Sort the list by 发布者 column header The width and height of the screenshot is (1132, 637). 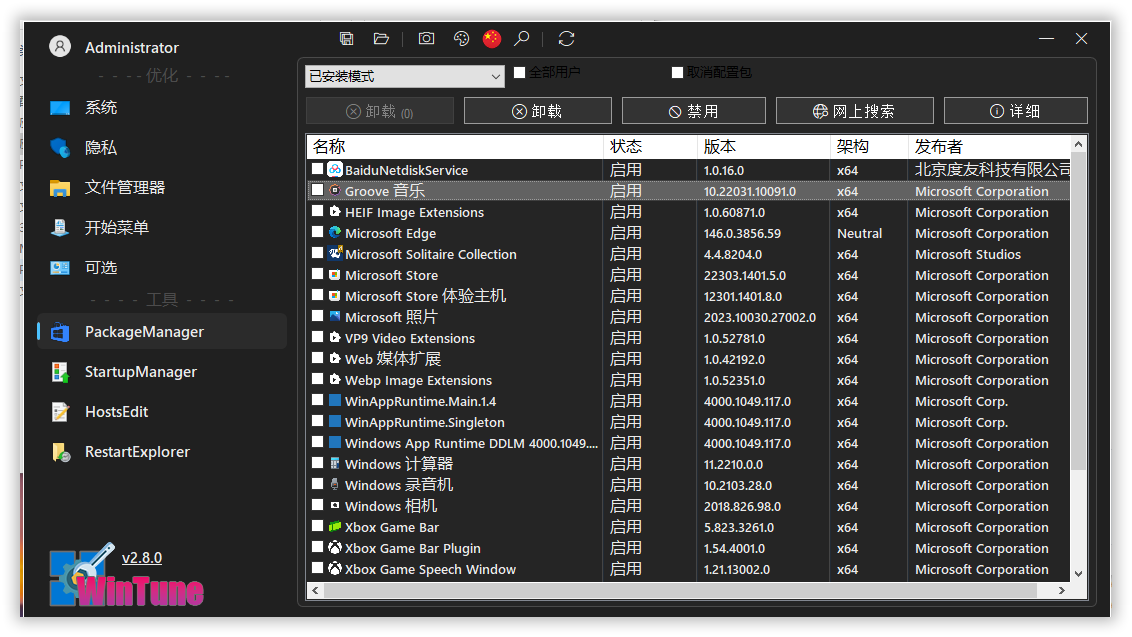990,146
